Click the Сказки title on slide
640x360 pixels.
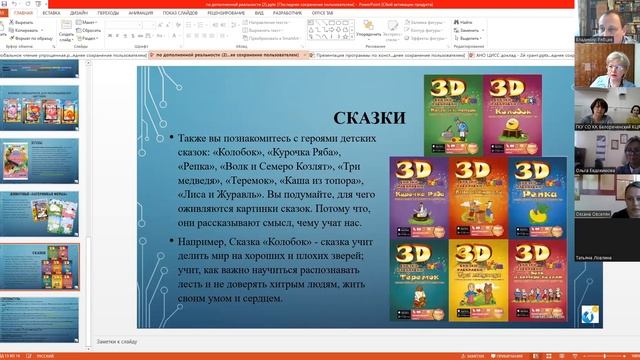click(369, 118)
